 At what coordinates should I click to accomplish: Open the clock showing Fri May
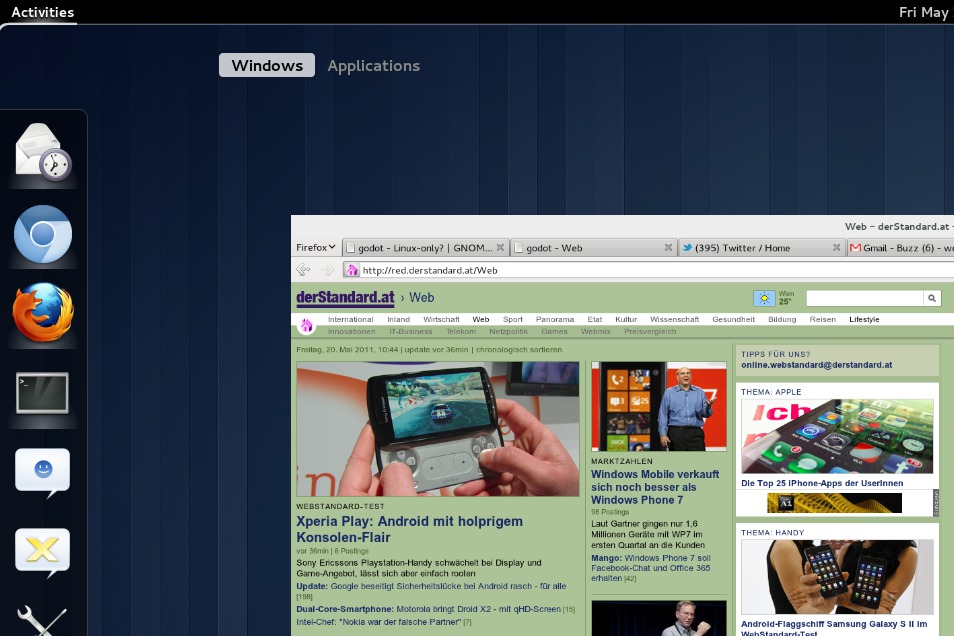925,12
